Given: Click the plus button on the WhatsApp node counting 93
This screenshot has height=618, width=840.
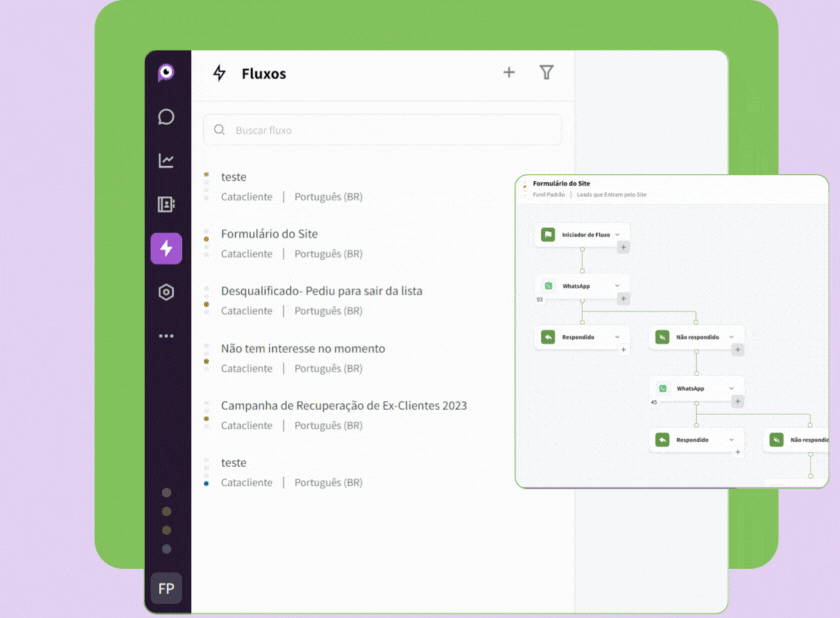Looking at the screenshot, I should coord(623,299).
